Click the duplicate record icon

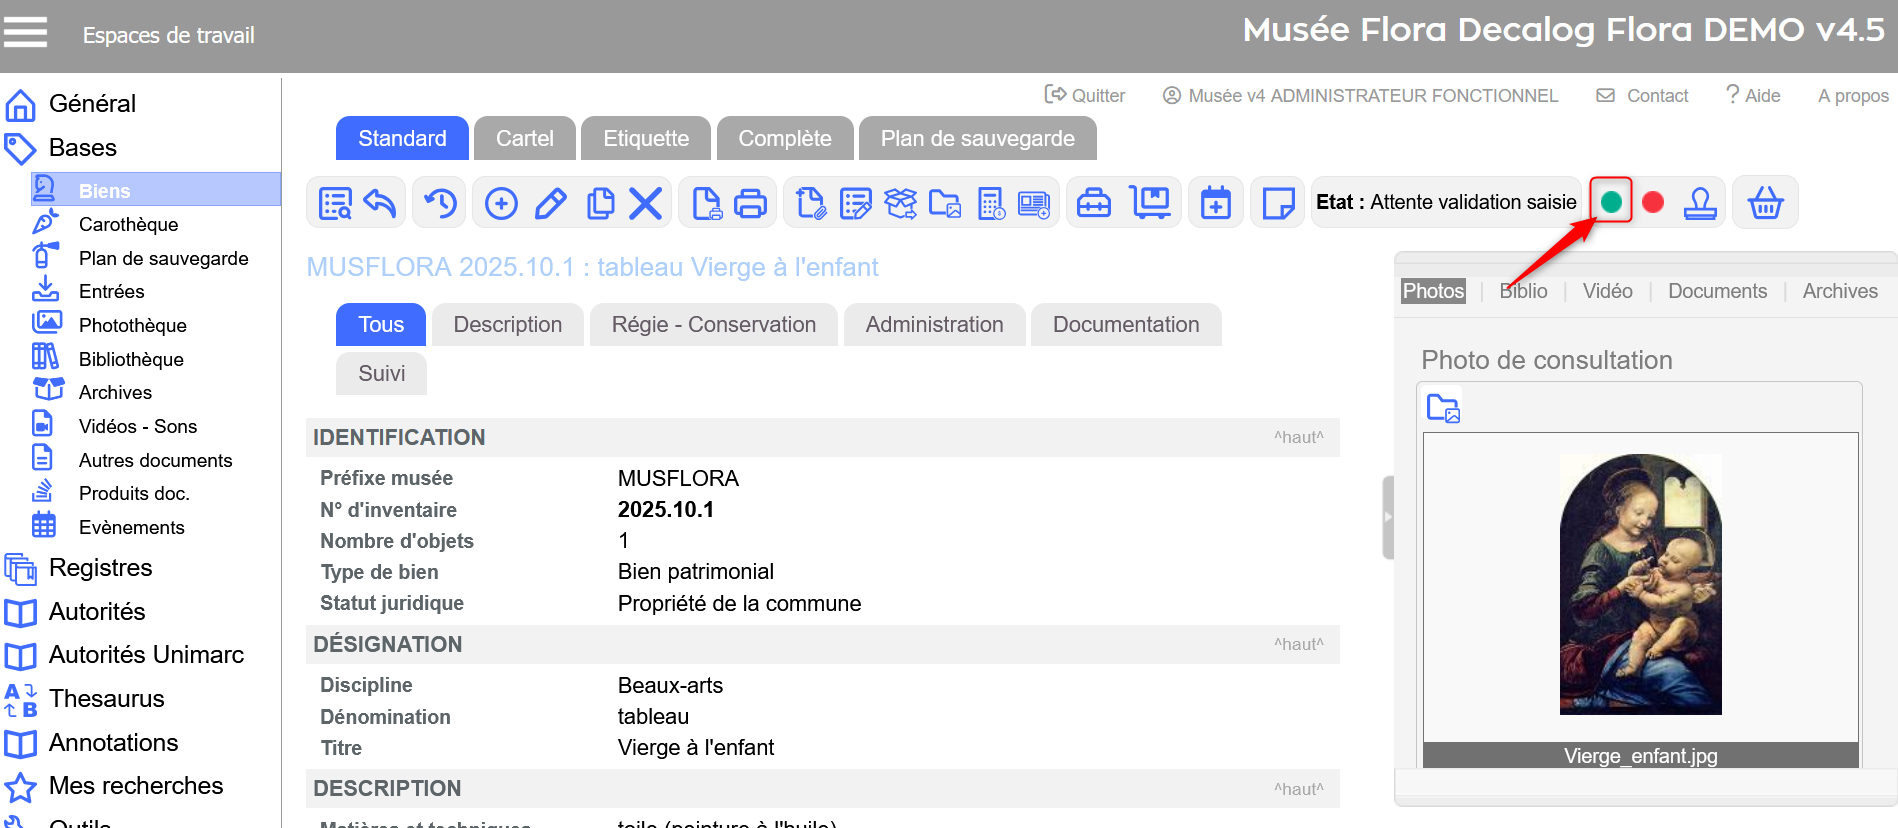point(600,203)
